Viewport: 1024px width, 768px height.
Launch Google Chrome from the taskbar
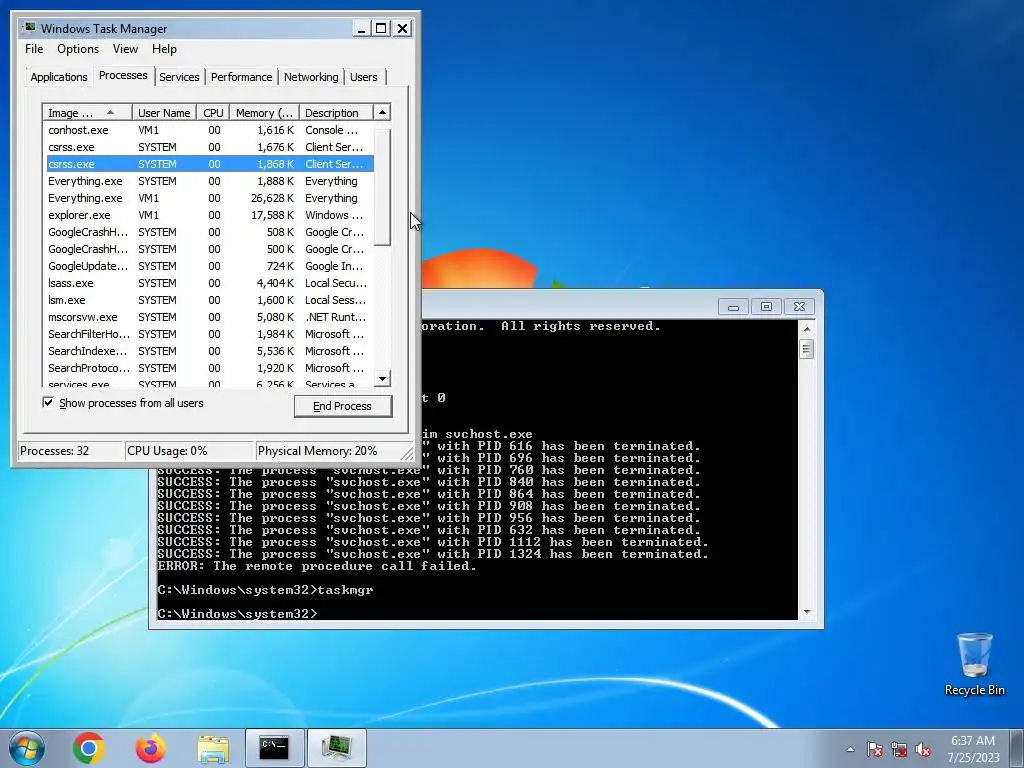[89, 748]
